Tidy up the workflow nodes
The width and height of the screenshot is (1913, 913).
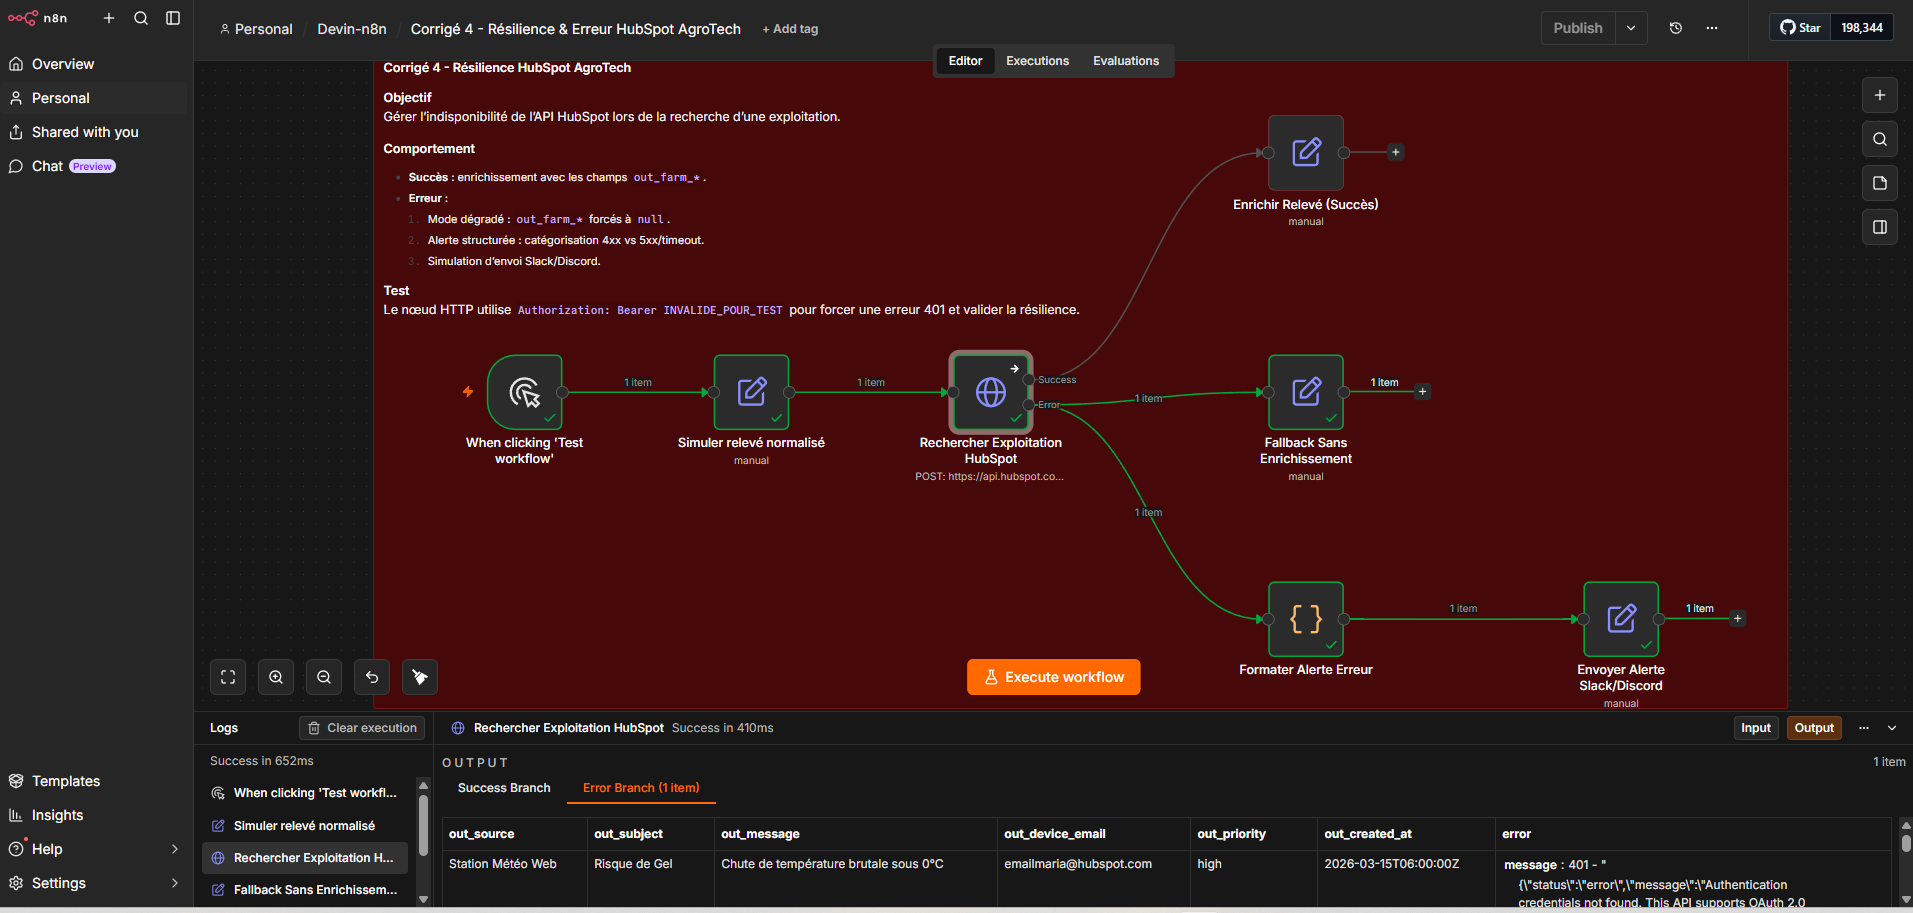(x=420, y=677)
